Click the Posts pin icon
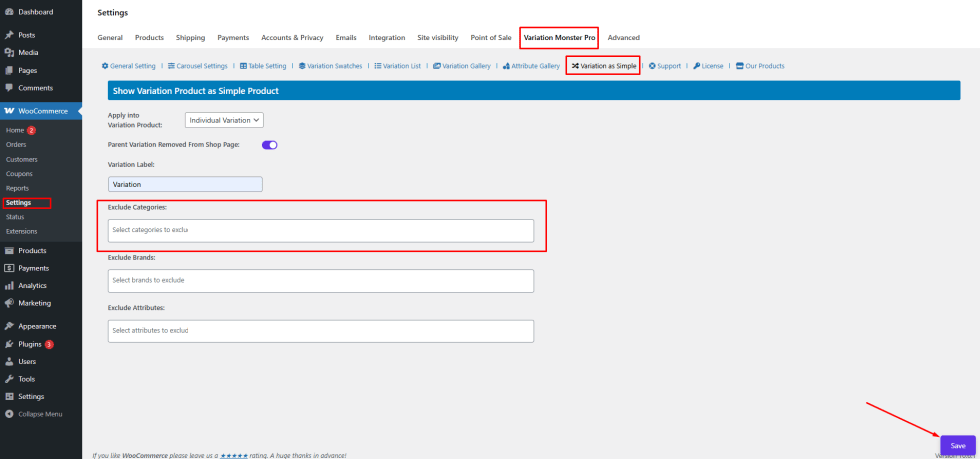The height and width of the screenshot is (459, 980). 9,35
